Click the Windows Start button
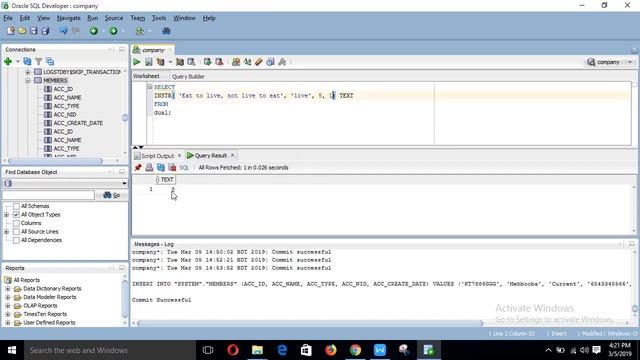640x360 pixels. [12, 350]
